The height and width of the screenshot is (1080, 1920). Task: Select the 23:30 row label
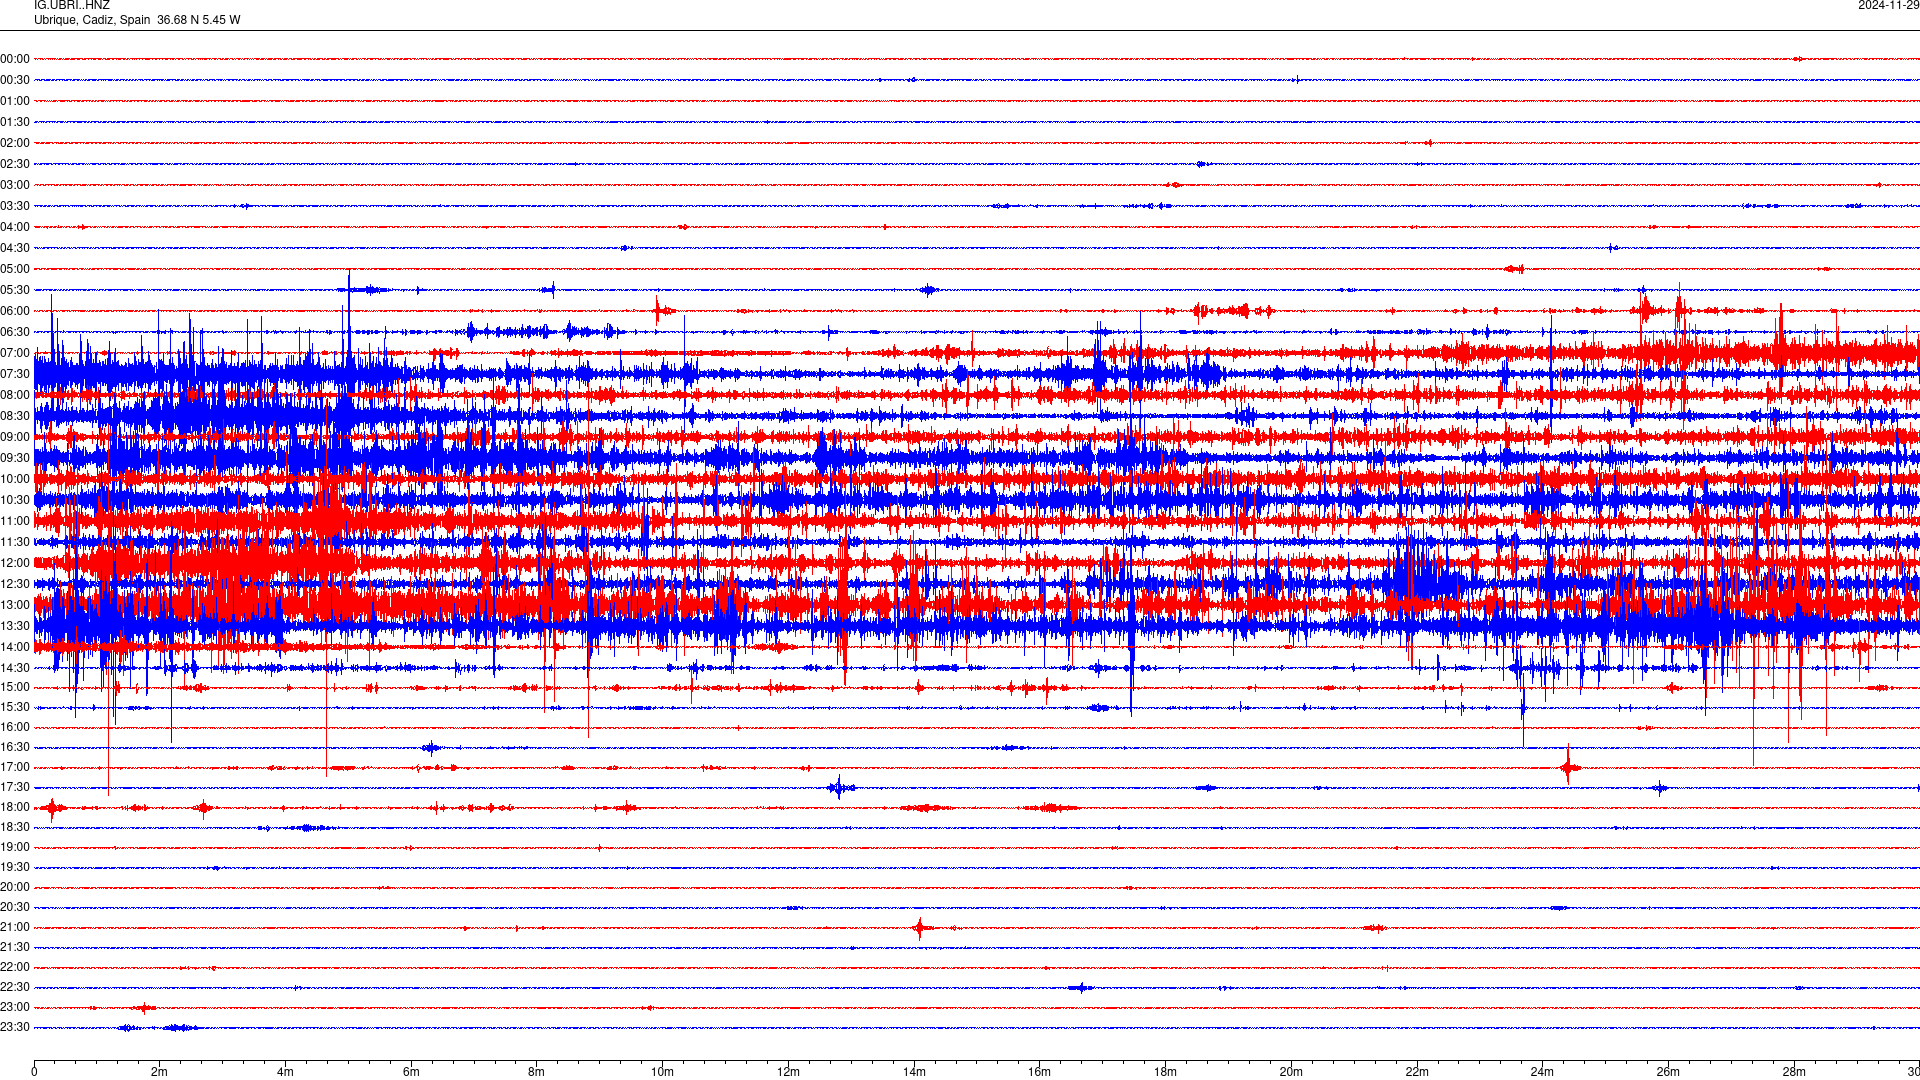(15, 1027)
